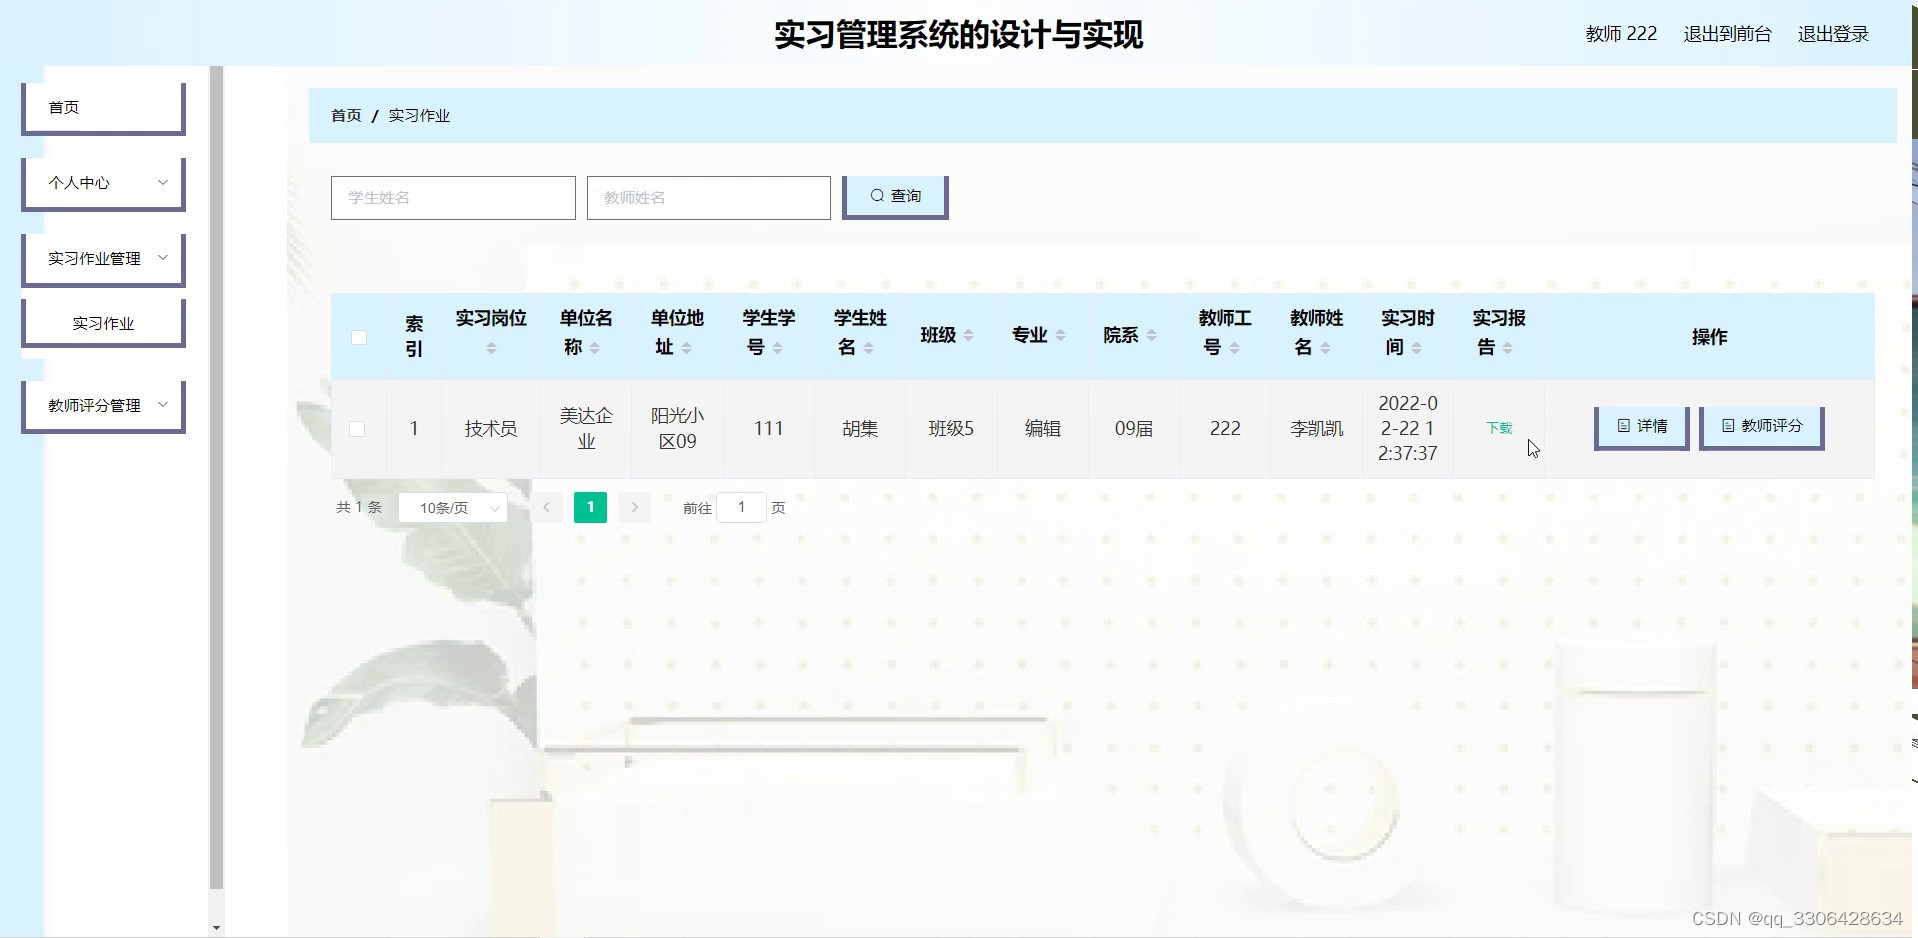The image size is (1918, 938).
Task: Sort by 教师工号 column arrows
Action: [1234, 348]
